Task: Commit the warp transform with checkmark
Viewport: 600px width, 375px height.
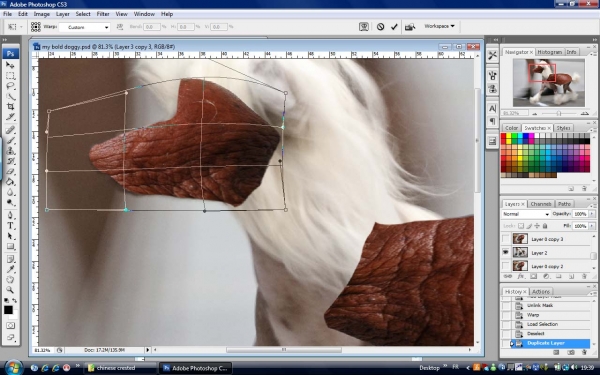Action: (394, 27)
